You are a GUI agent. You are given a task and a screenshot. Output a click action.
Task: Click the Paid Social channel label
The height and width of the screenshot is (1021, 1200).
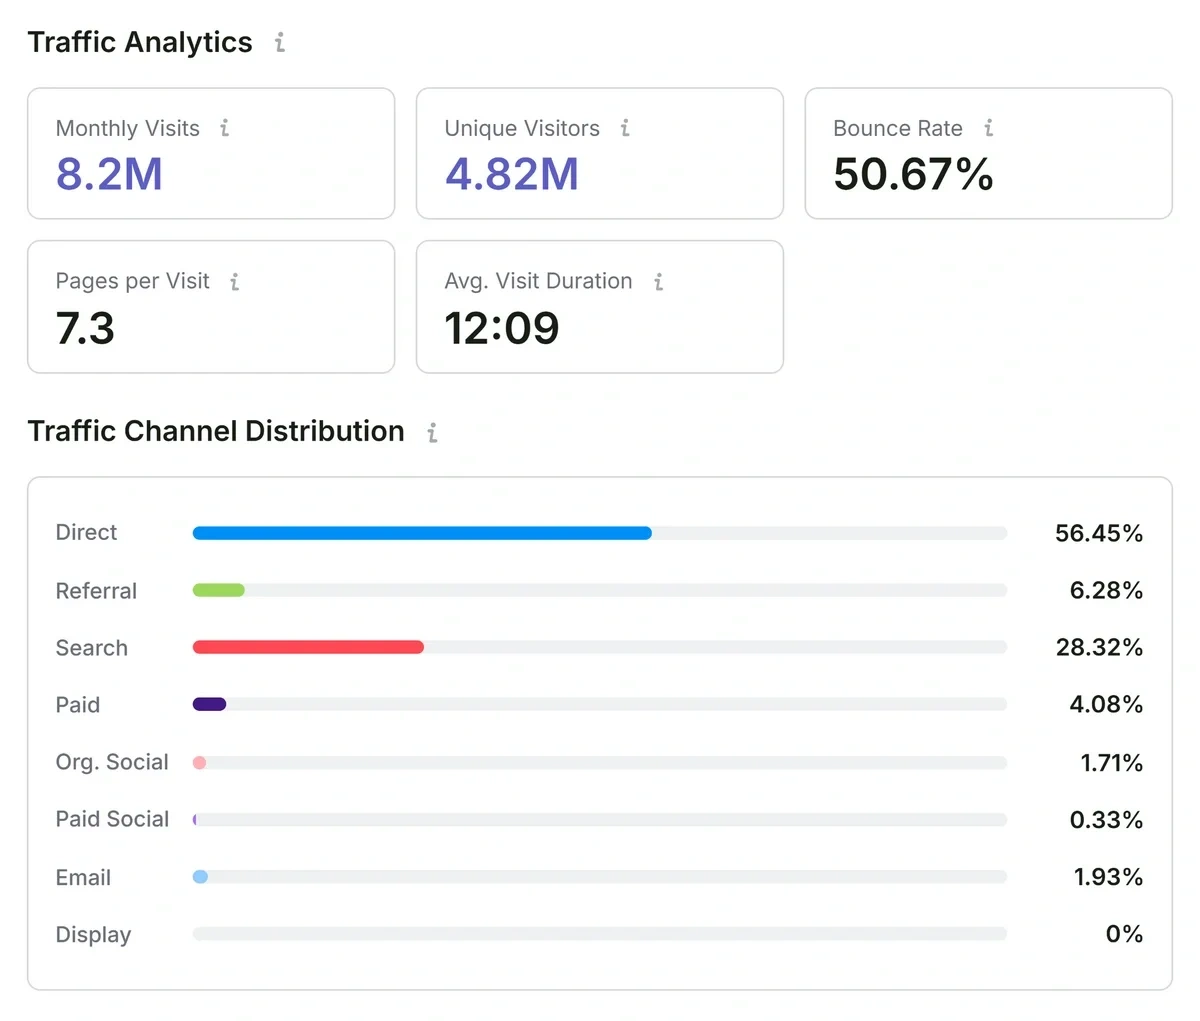coord(112,819)
